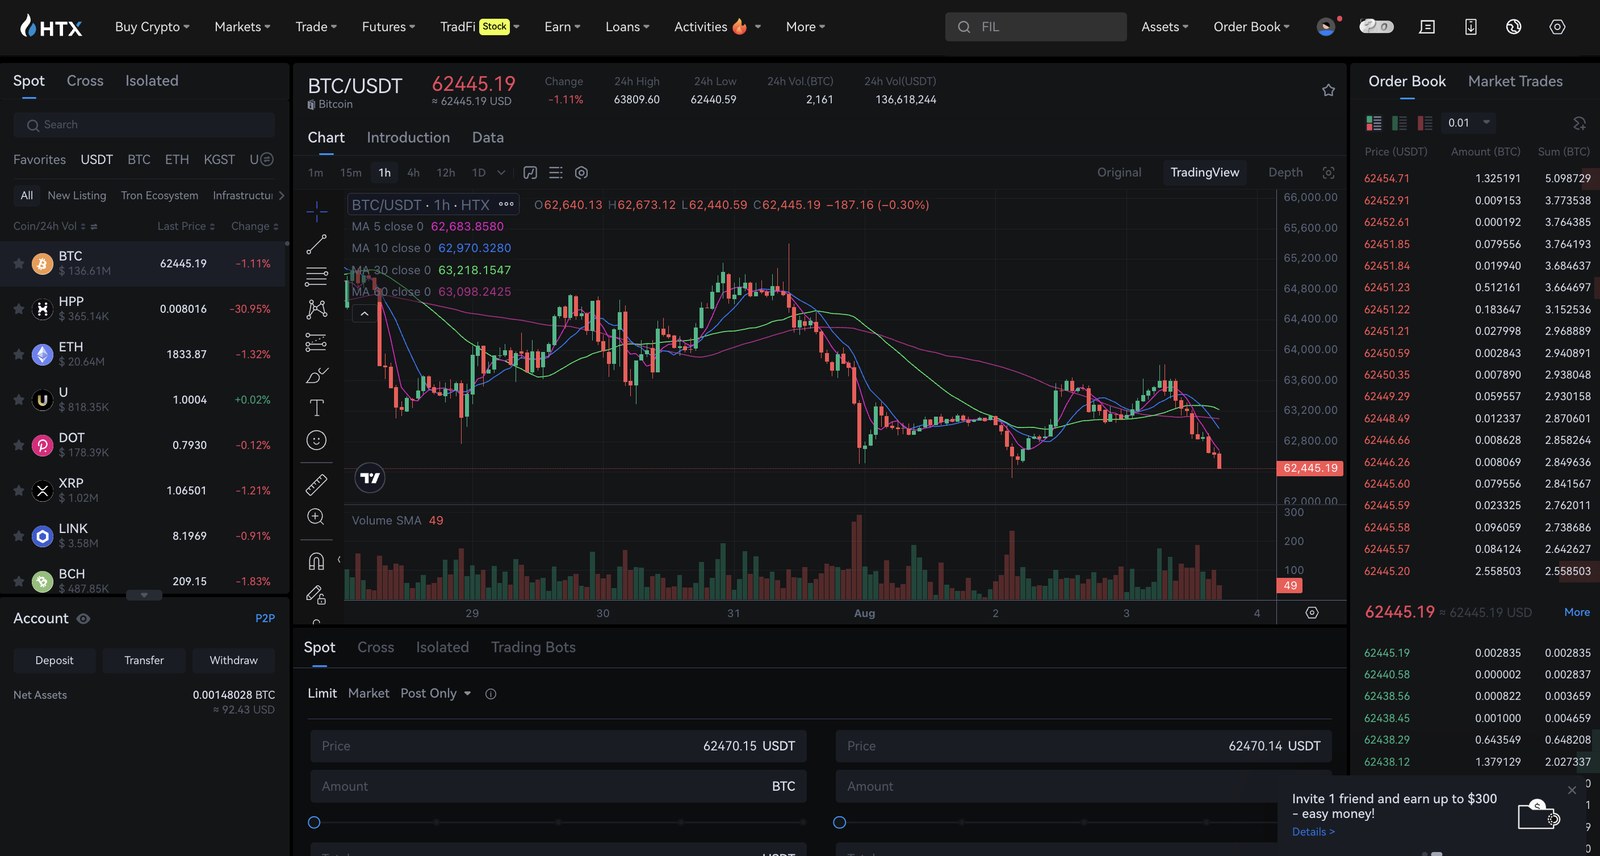Open the order book precision 0.01 dropdown

pos(1468,123)
